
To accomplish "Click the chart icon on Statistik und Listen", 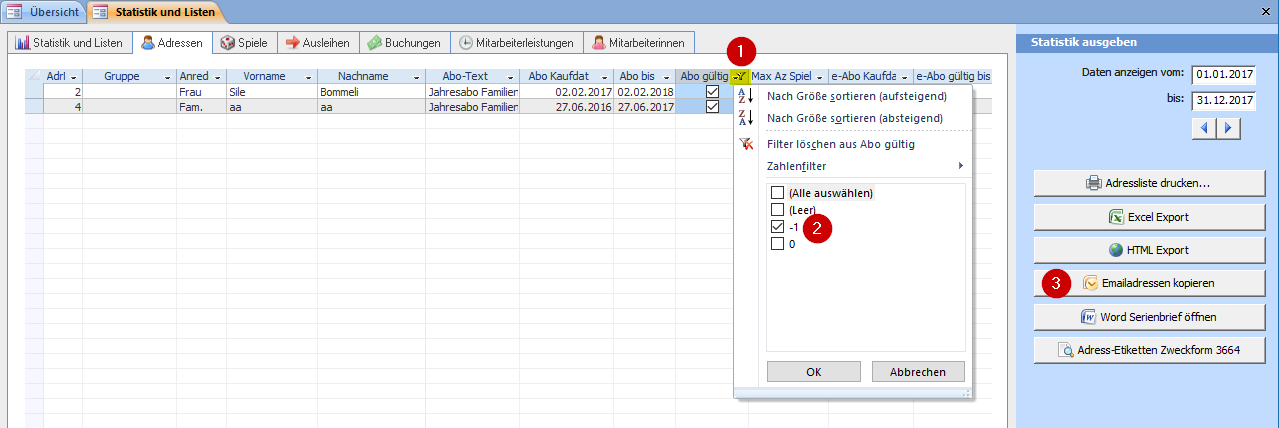I will (x=22, y=43).
